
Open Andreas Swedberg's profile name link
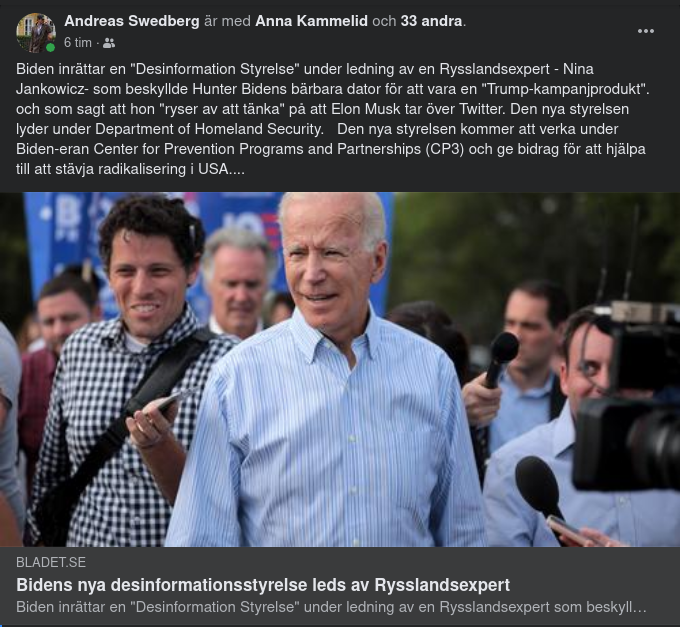tap(132, 21)
